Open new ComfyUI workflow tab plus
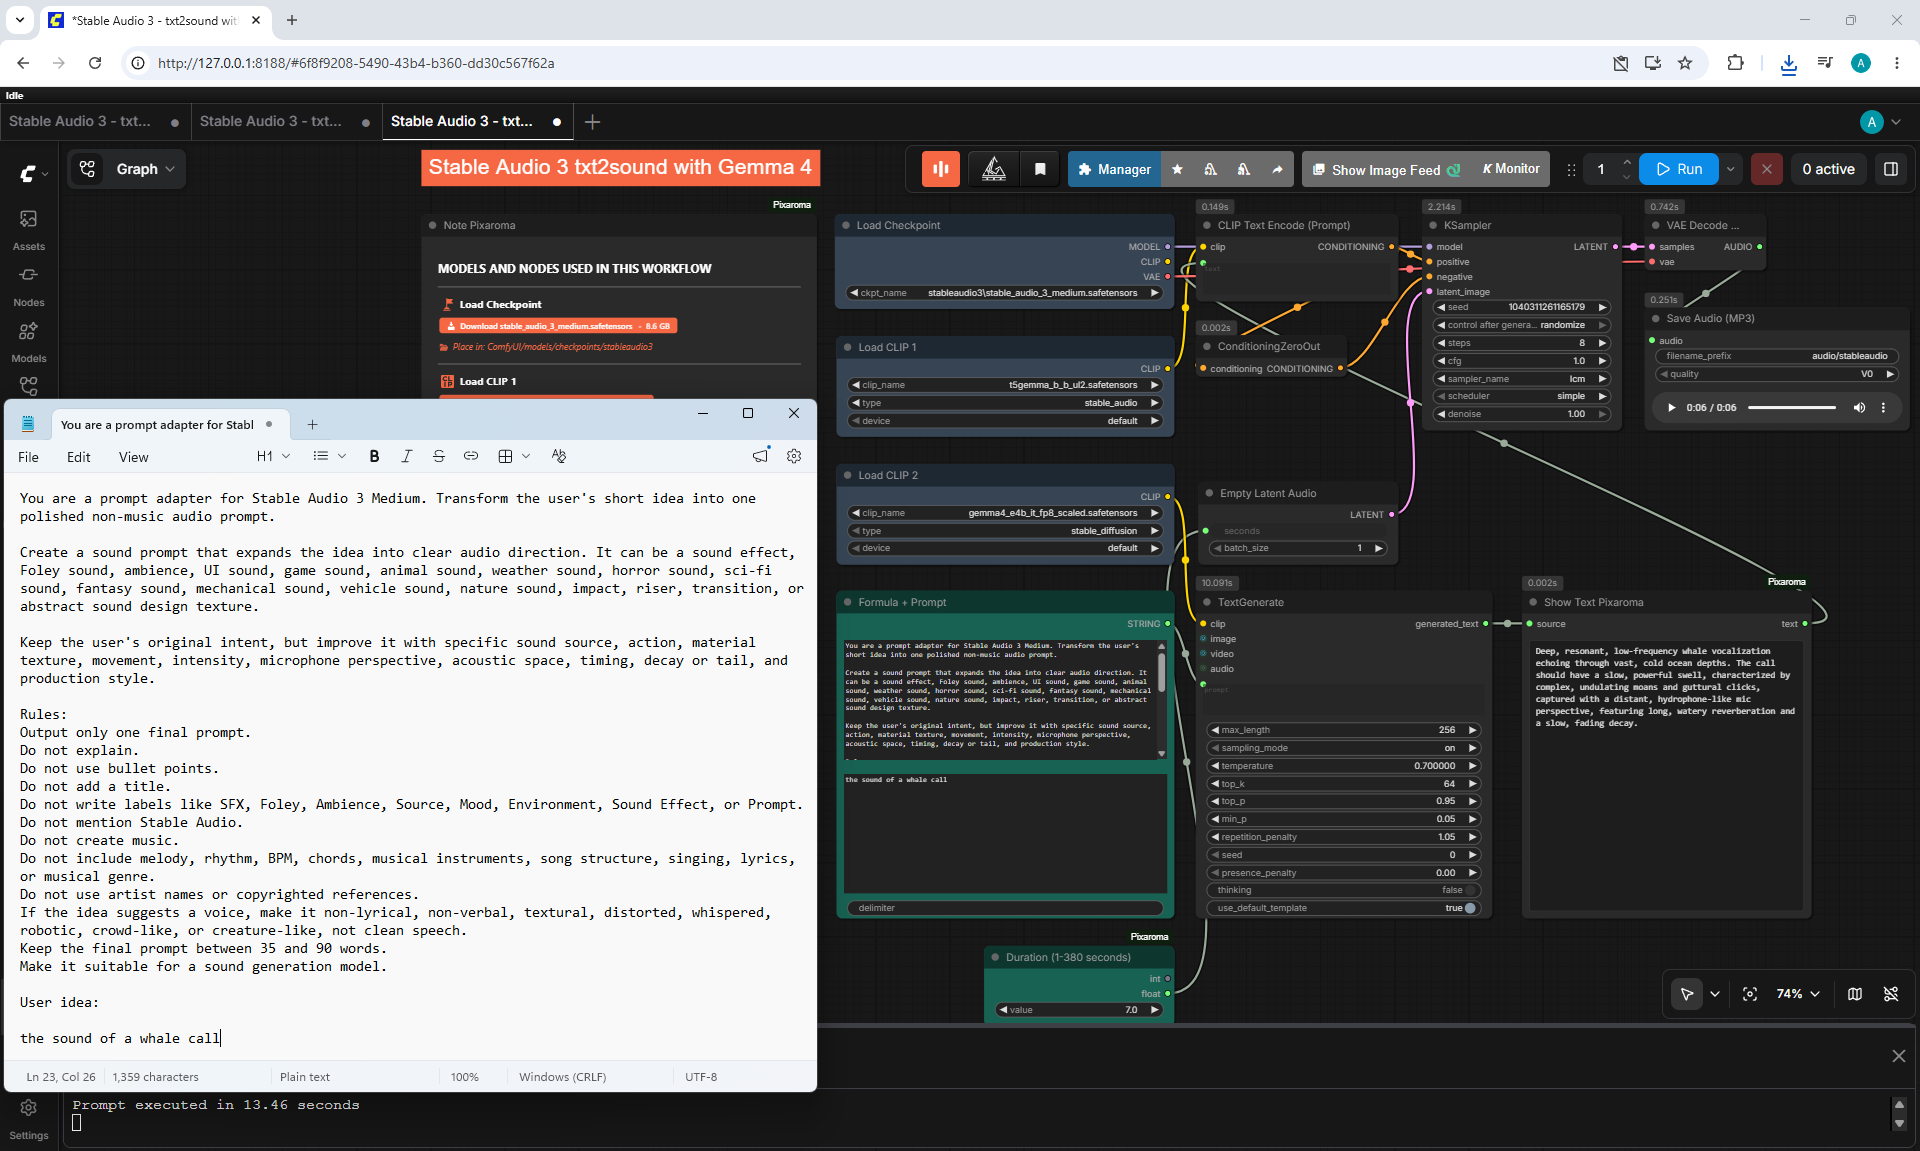This screenshot has height=1151, width=1920. pos(592,122)
